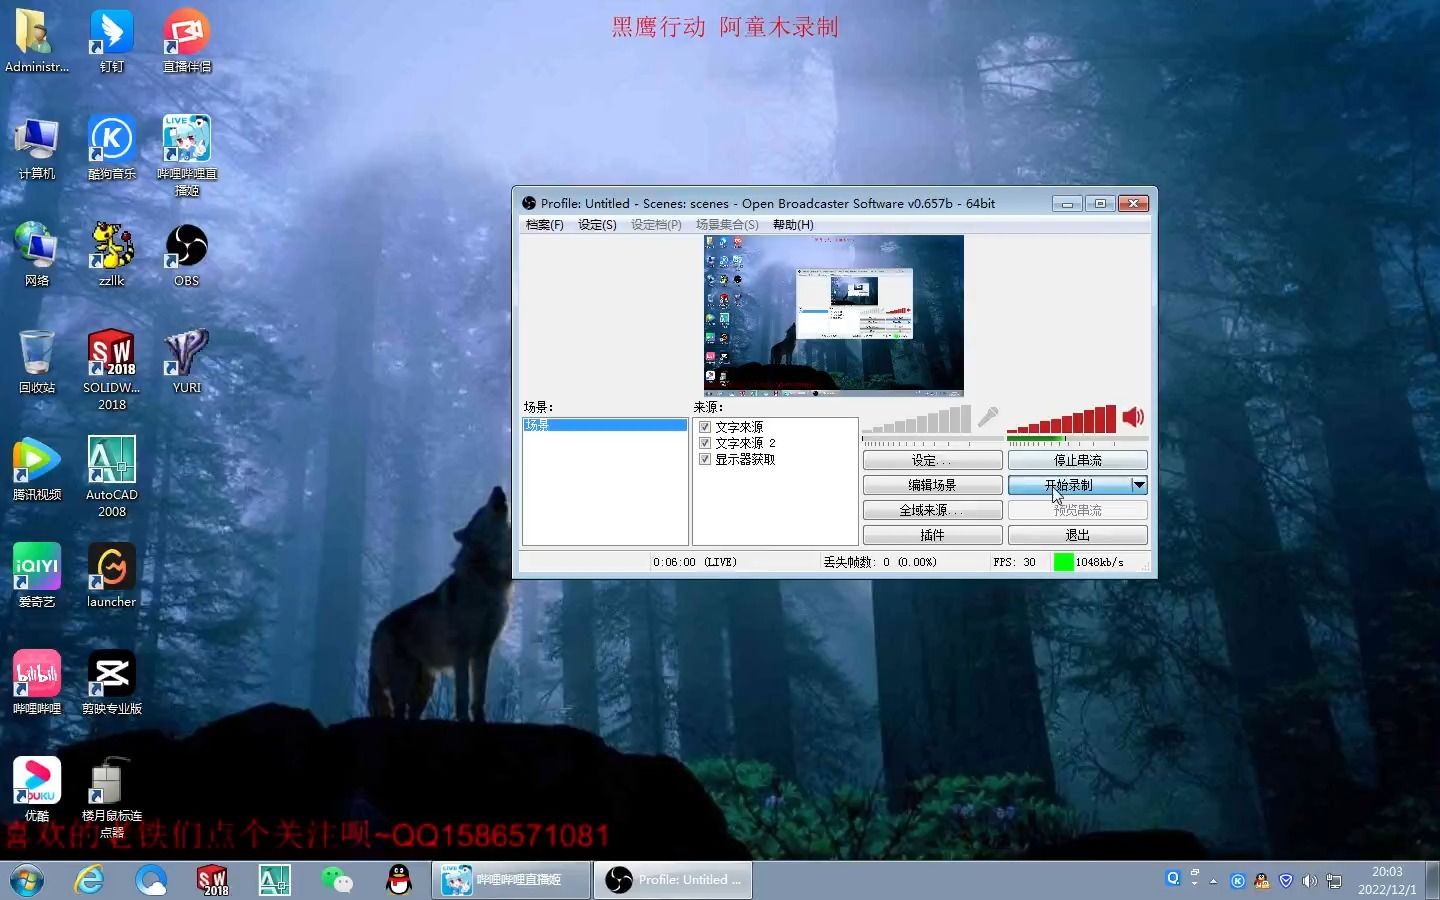Click the 0:06:00 (LIVE) status text

(x=695, y=562)
